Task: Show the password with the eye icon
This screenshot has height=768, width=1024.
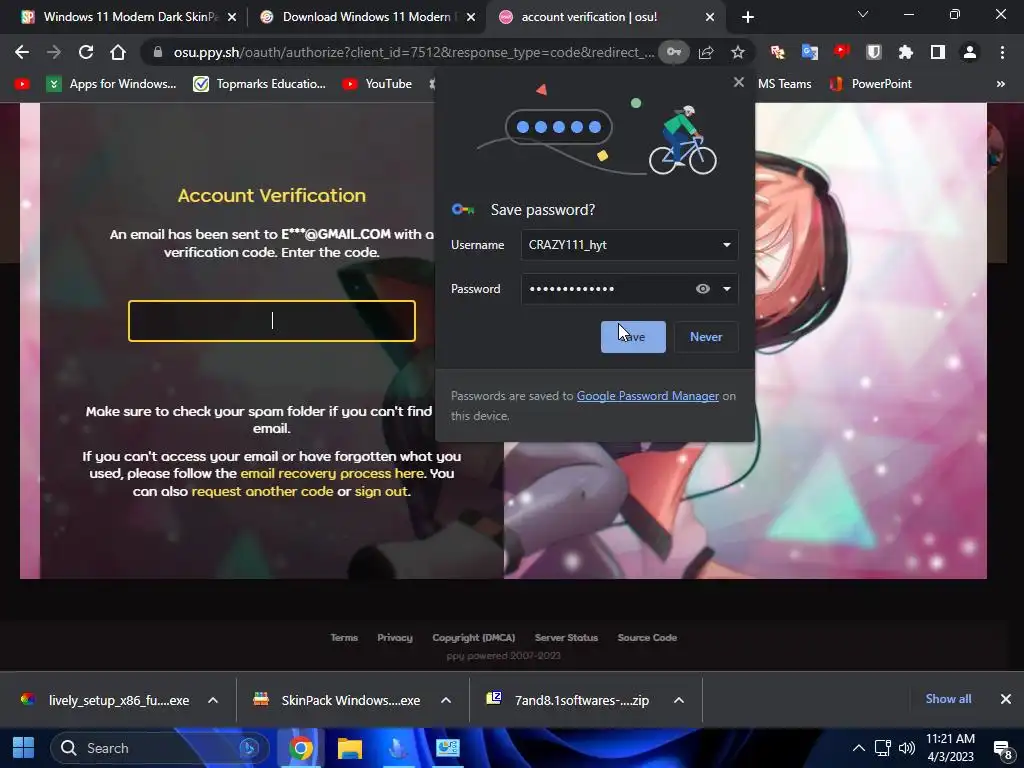Action: point(703,289)
